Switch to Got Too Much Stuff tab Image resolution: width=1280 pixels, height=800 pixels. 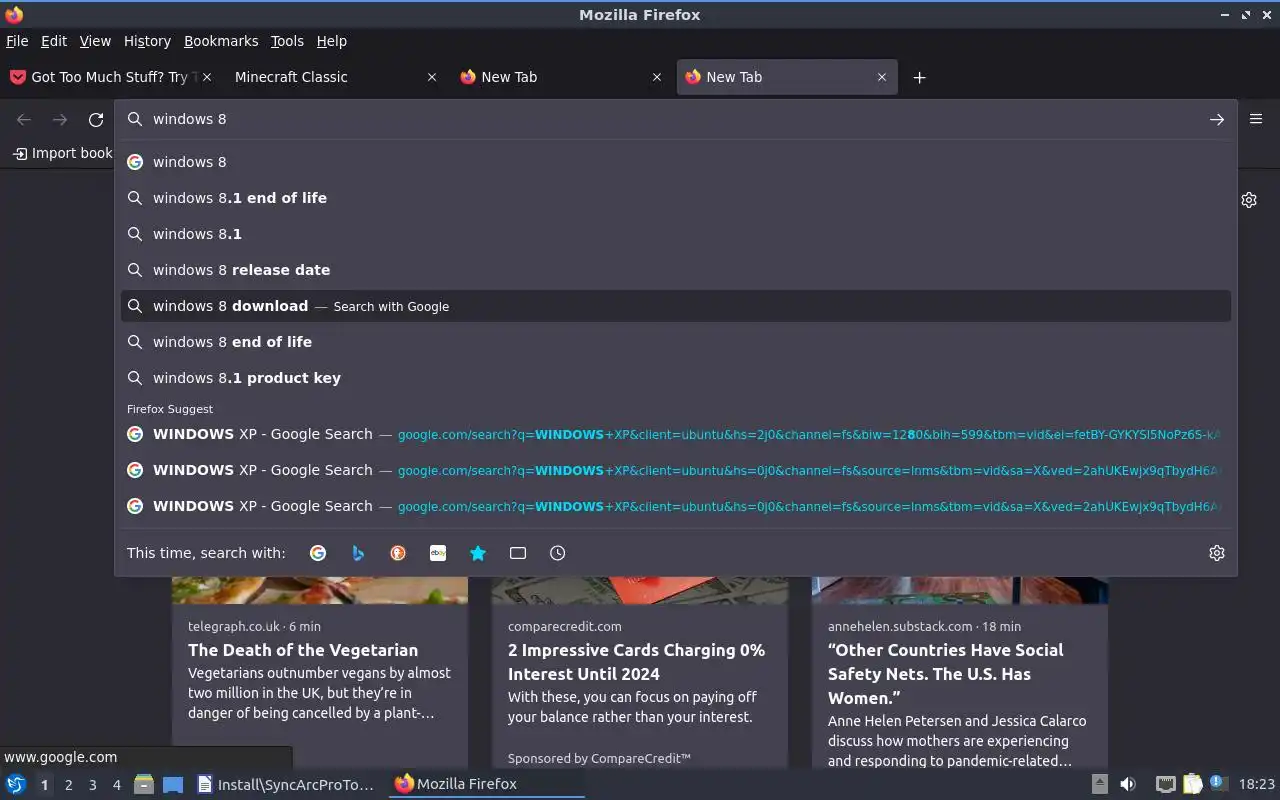click(x=109, y=77)
